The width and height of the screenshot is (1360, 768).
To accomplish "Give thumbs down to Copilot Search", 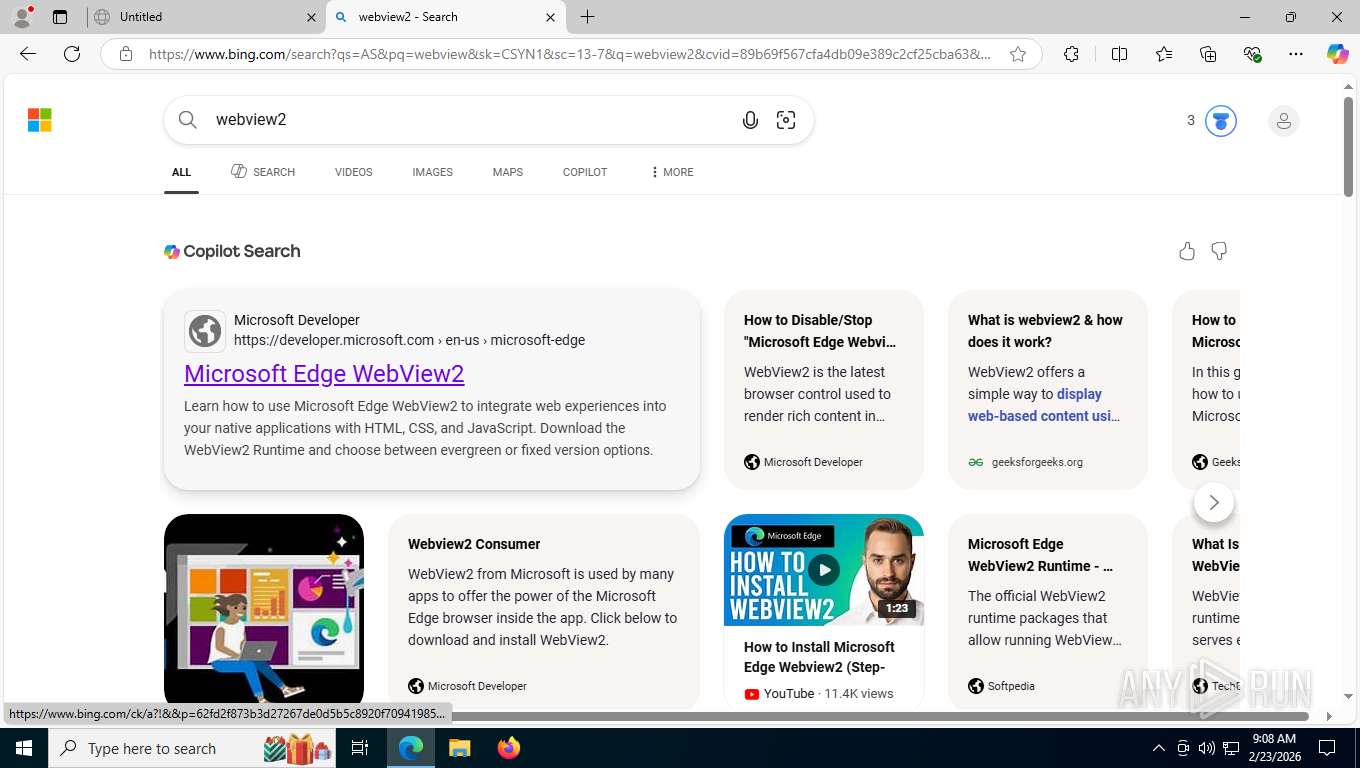I will 1219,251.
